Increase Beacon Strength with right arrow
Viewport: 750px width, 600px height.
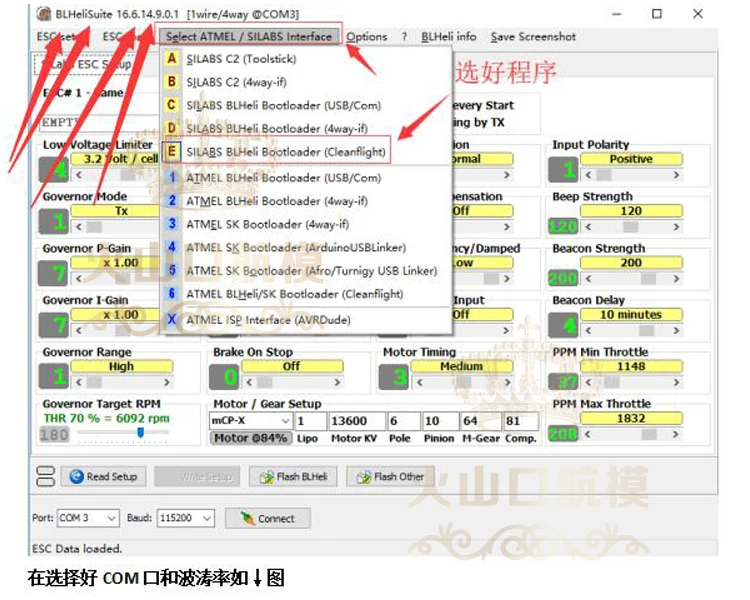click(676, 278)
